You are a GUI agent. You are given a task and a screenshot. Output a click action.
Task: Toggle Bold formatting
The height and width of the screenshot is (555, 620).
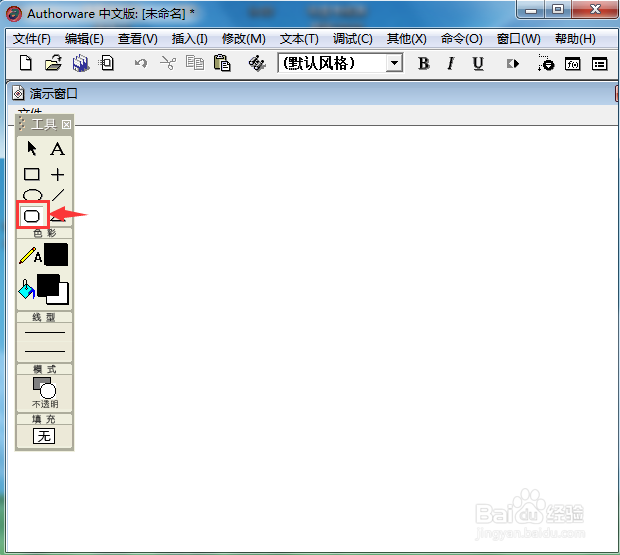[423, 63]
